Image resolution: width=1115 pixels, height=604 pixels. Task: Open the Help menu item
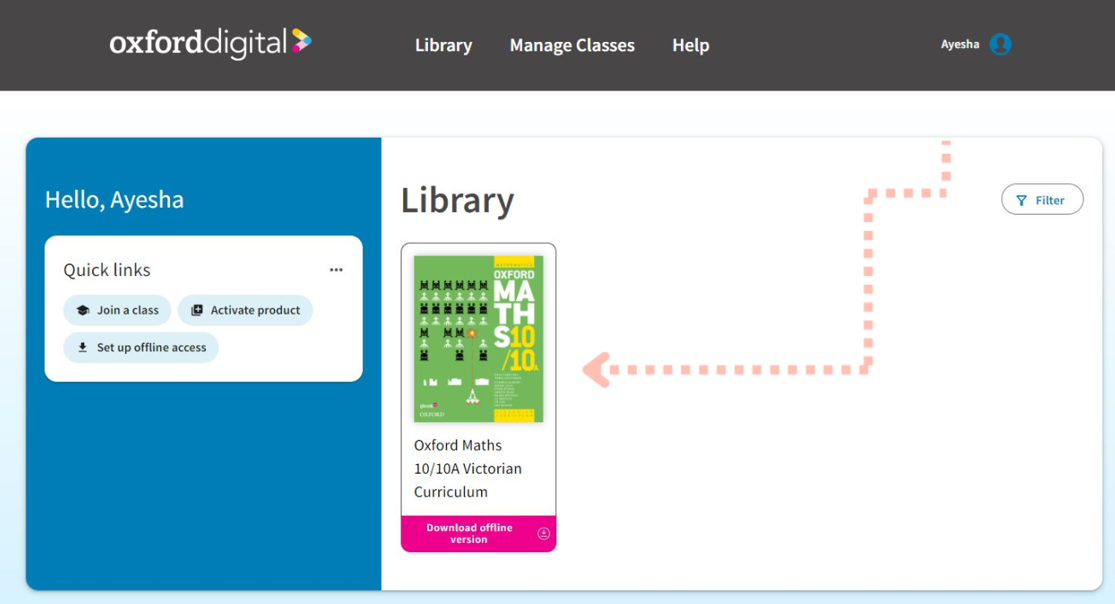(x=690, y=45)
